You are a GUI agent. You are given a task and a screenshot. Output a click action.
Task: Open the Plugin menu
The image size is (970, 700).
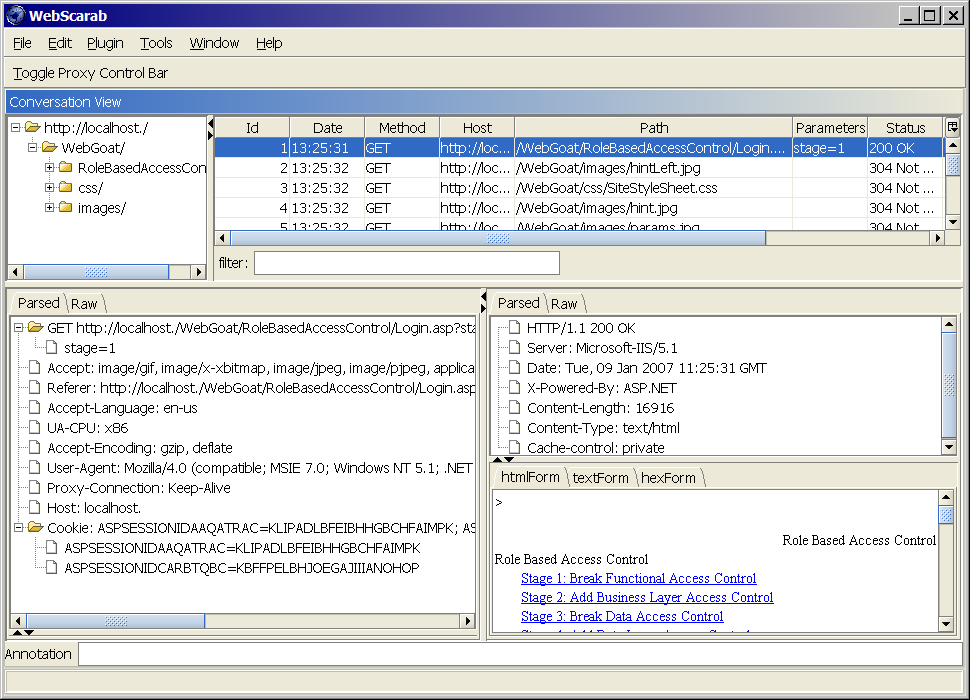coord(105,43)
